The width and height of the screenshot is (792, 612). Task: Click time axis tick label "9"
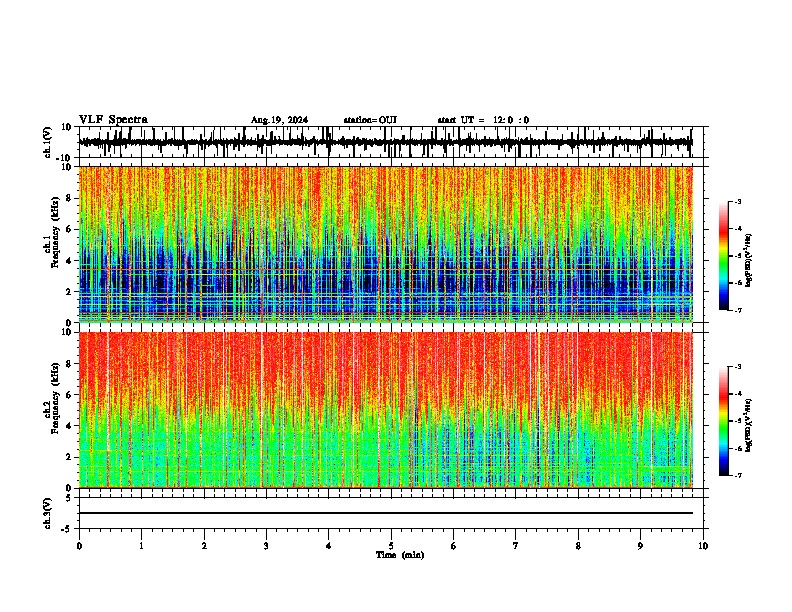[640, 546]
